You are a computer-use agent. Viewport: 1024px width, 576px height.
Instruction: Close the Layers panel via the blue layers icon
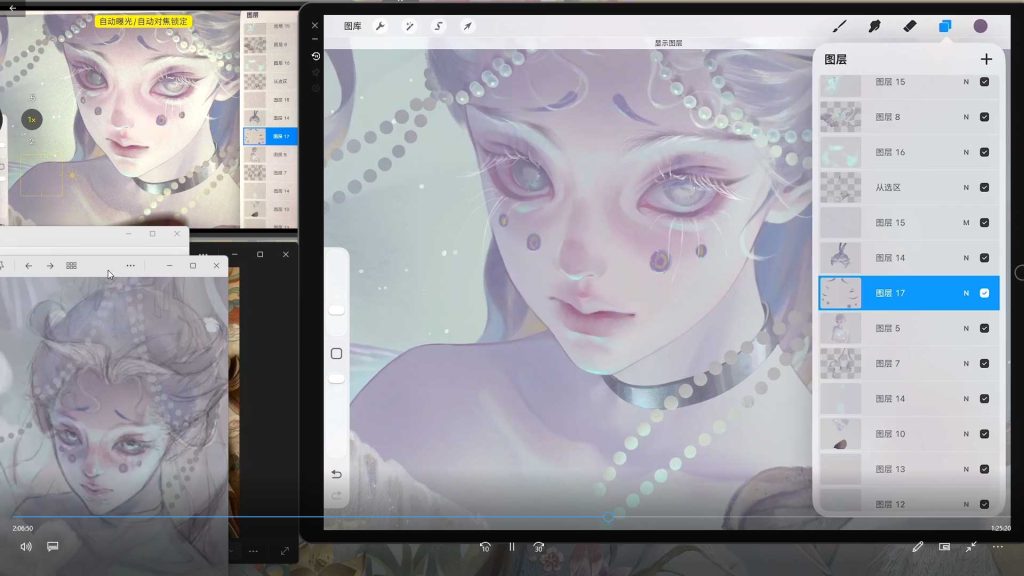tap(945, 26)
